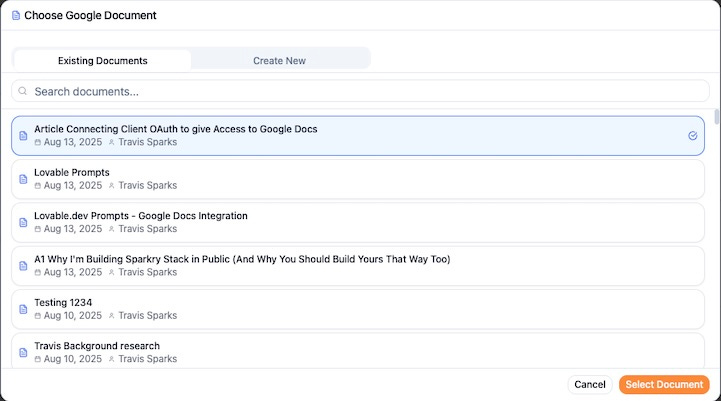721x401 pixels.
Task: Click person icon on Lovable Prompts row
Action: pos(111,186)
